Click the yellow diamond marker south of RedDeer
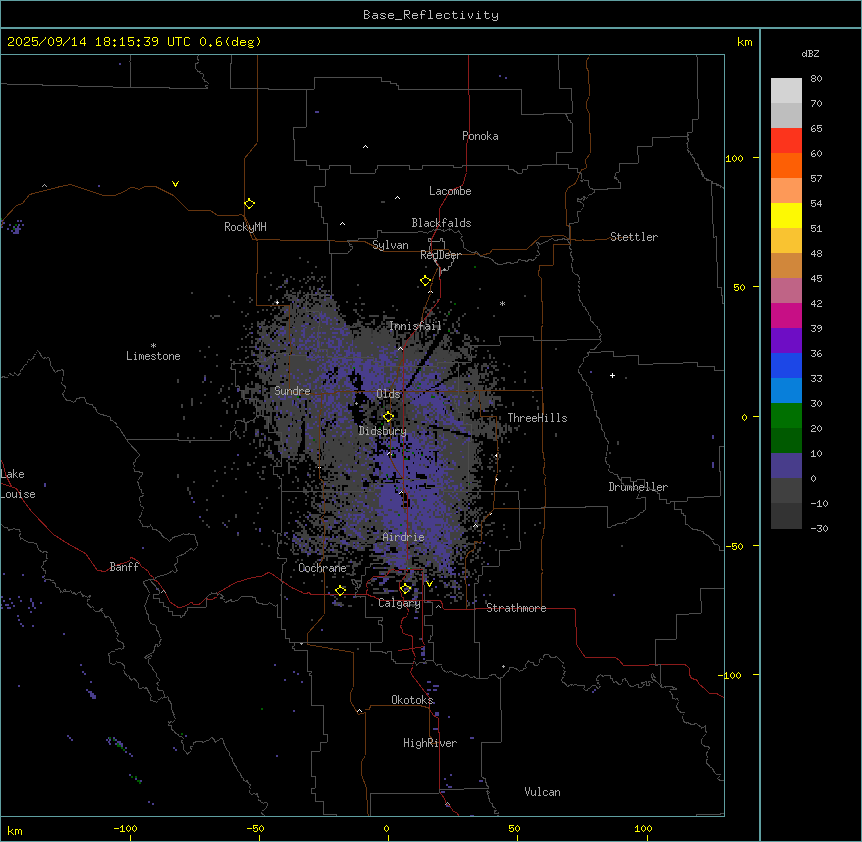The image size is (862, 842). [x=425, y=281]
